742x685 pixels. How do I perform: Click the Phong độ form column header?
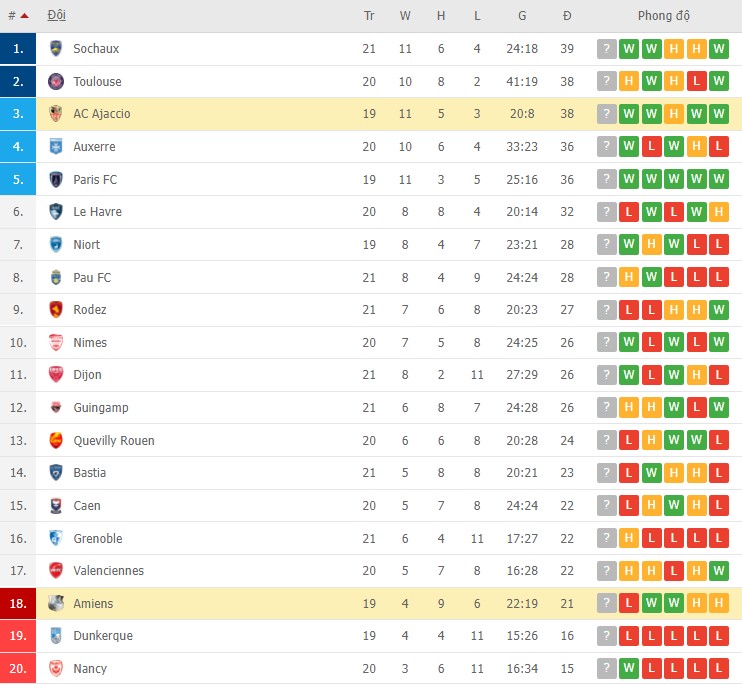(663, 16)
